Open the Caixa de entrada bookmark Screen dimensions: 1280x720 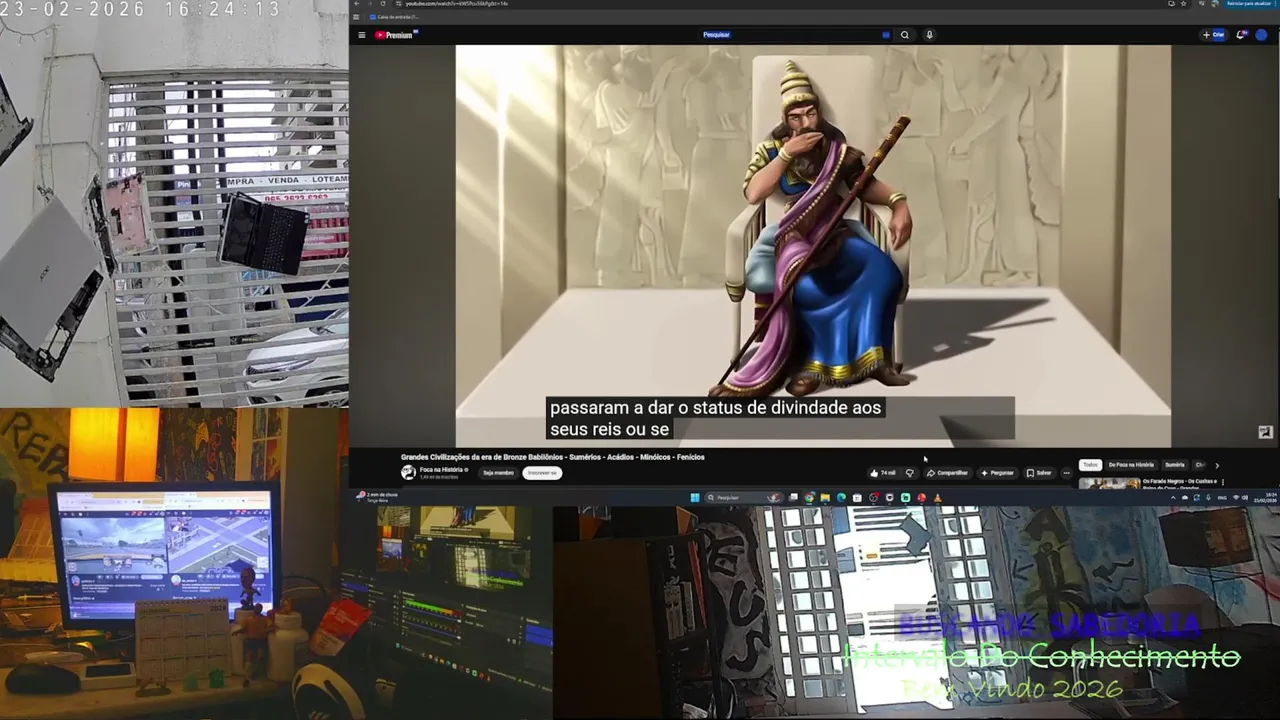pyautogui.click(x=394, y=17)
